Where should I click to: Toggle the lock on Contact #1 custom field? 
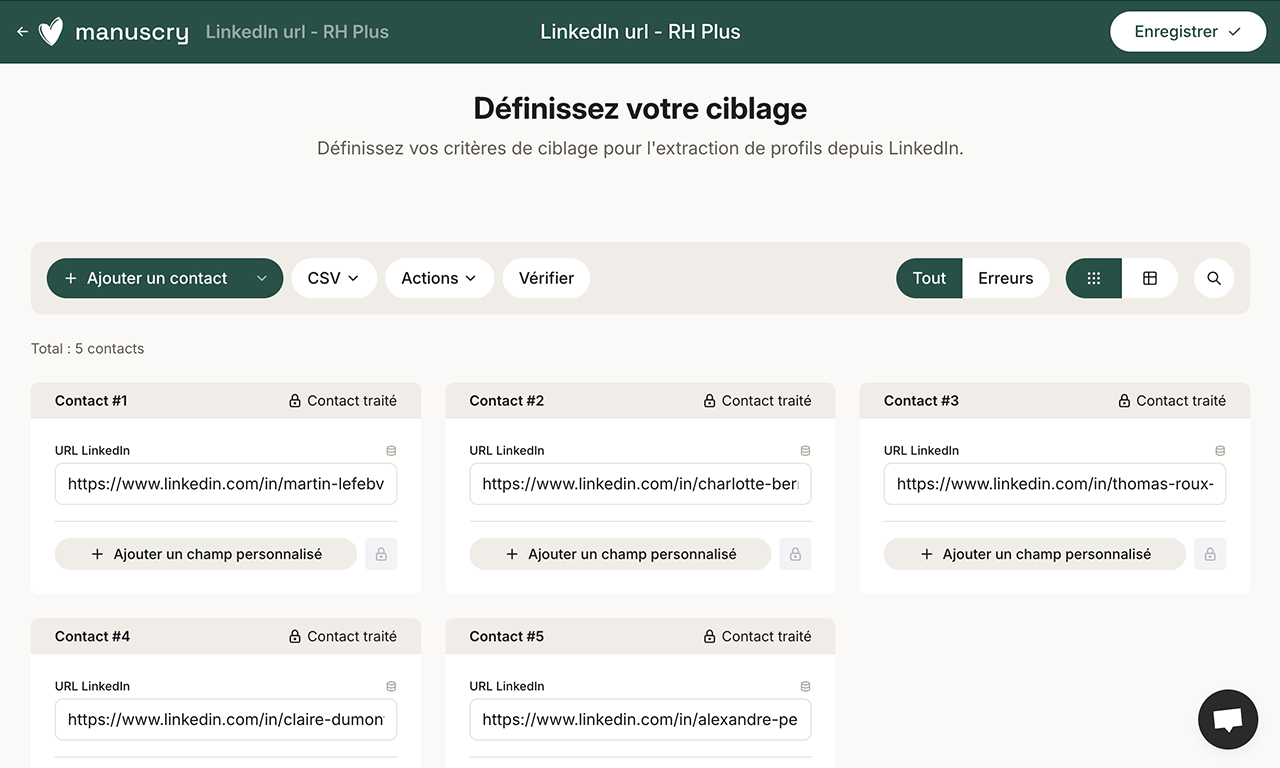(380, 554)
